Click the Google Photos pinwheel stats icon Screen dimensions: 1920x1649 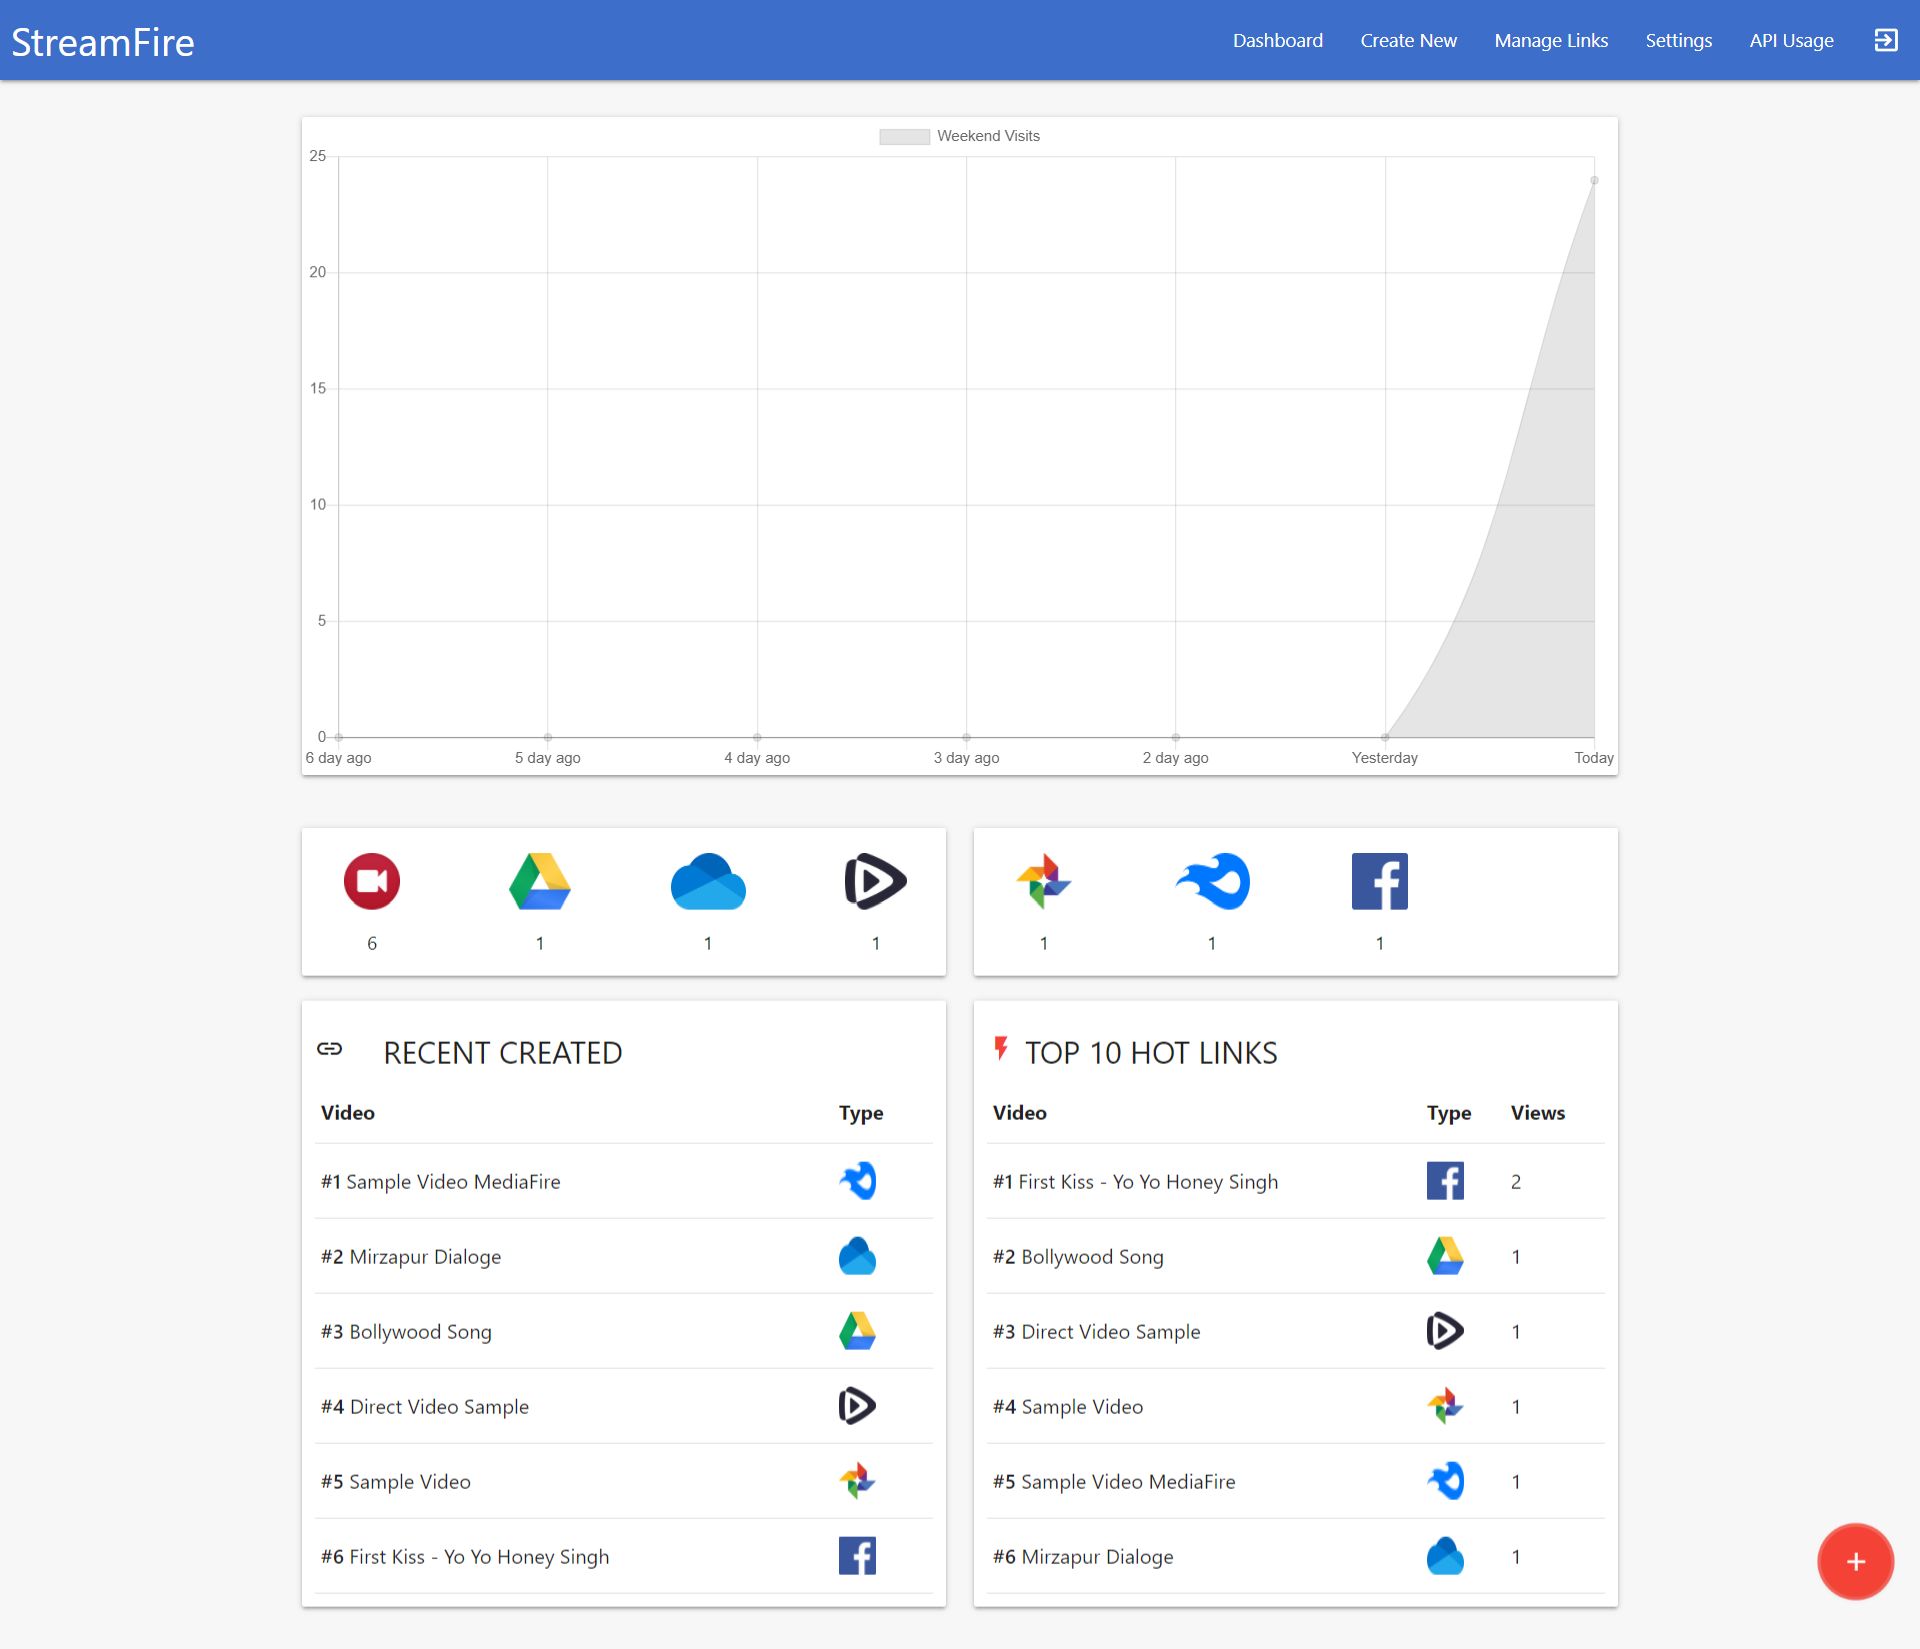coord(1043,881)
